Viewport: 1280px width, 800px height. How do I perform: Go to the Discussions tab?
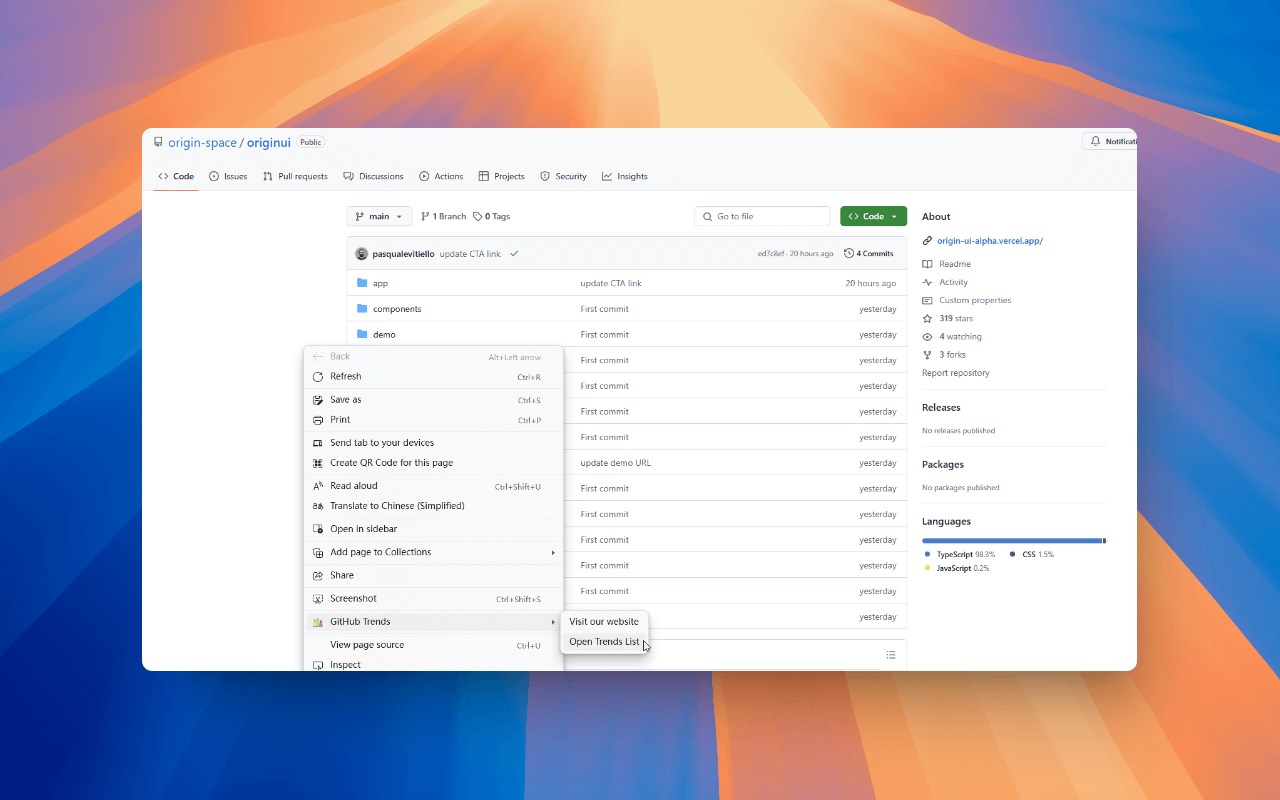[x=373, y=176]
